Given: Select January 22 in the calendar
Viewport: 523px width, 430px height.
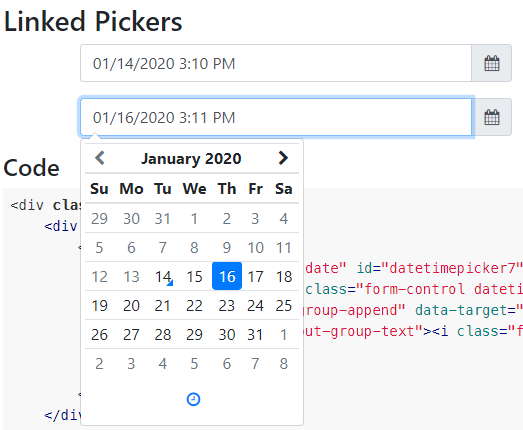Looking at the screenshot, I should click(x=194, y=305).
